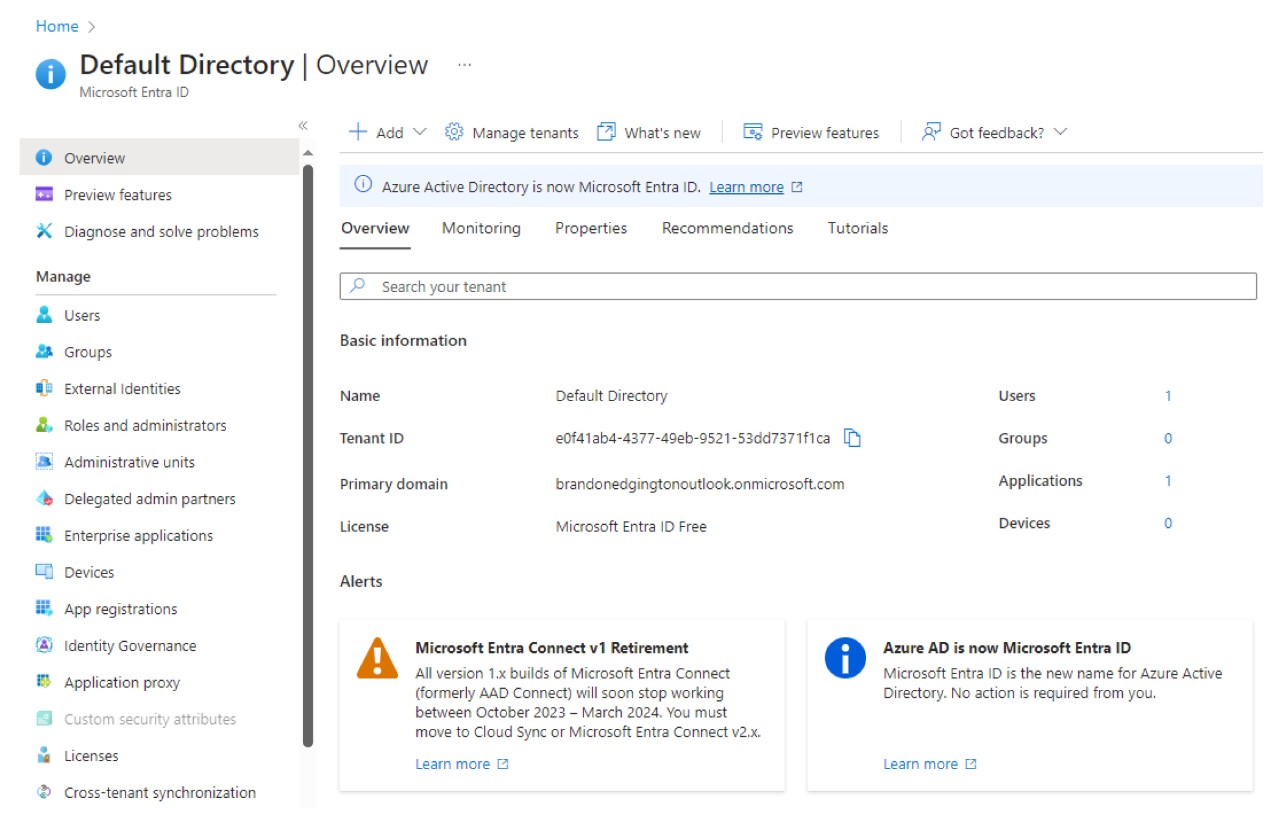The width and height of the screenshot is (1280, 821).
Task: Go to Home breadcrumb link
Action: [57, 26]
